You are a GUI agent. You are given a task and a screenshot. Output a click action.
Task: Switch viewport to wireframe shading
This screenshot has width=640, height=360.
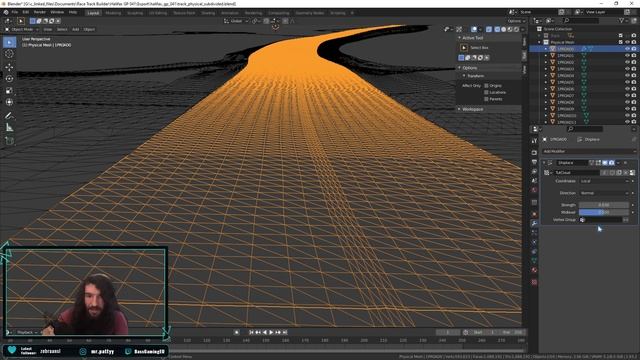pyautogui.click(x=497, y=29)
